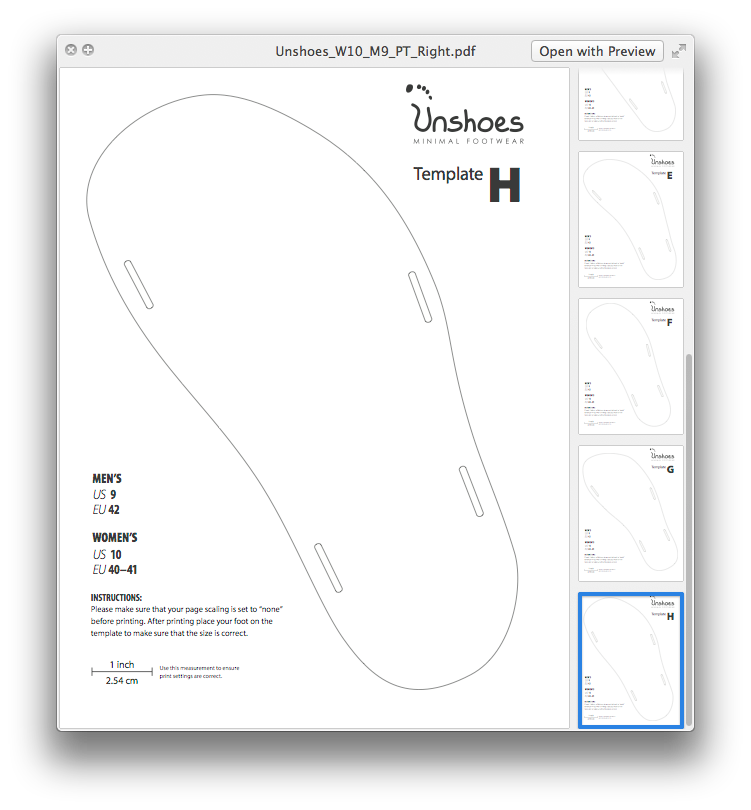Select the Template G page thumbnail
The image size is (751, 810).
coord(631,513)
